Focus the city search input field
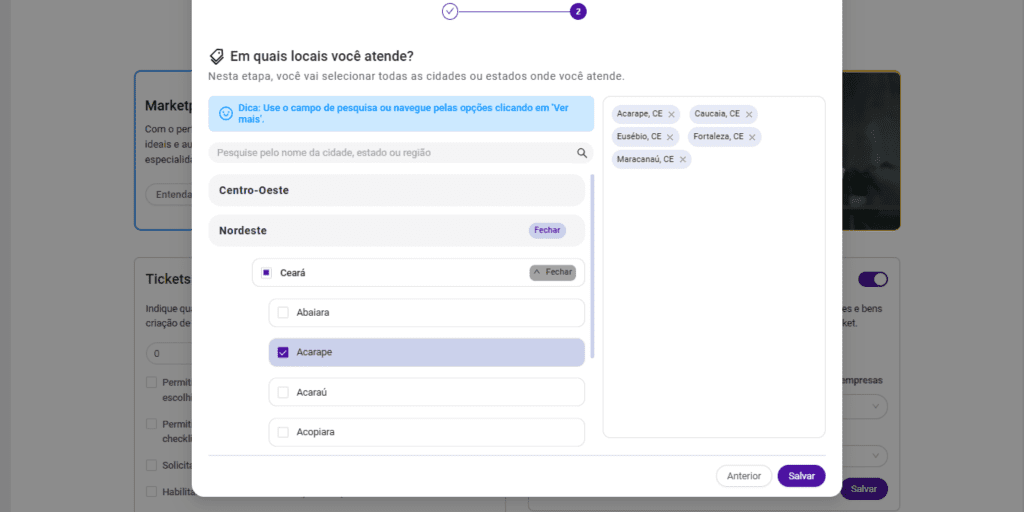The image size is (1024, 512). tap(390, 153)
